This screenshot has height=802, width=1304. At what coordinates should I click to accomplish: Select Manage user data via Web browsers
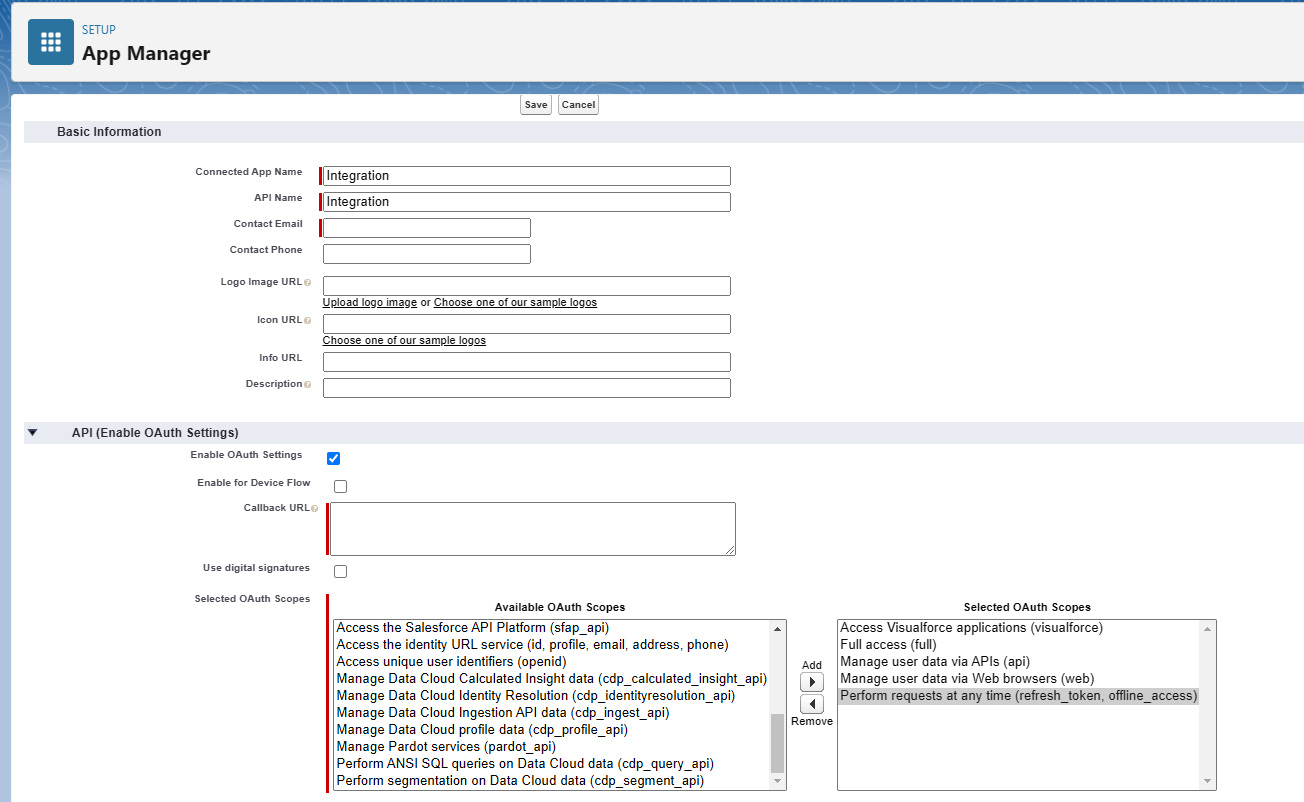click(1019, 679)
